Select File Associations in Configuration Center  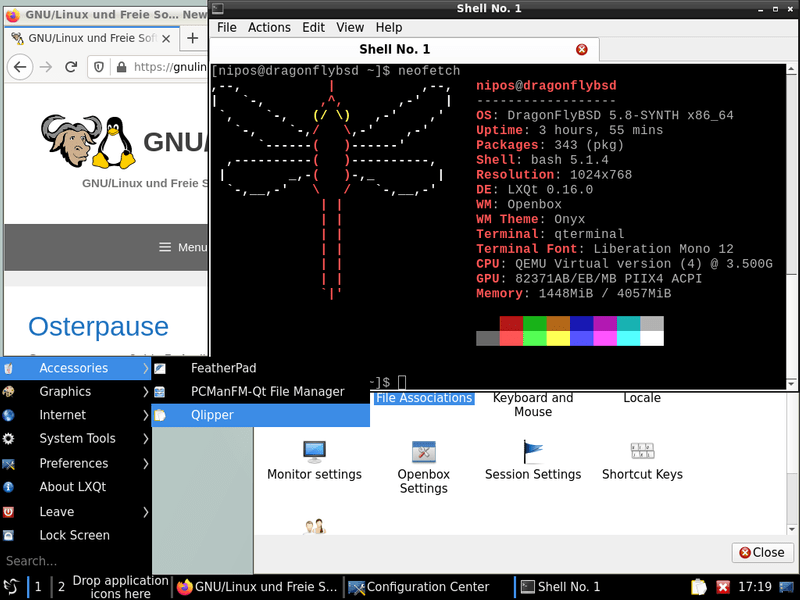tap(424, 398)
